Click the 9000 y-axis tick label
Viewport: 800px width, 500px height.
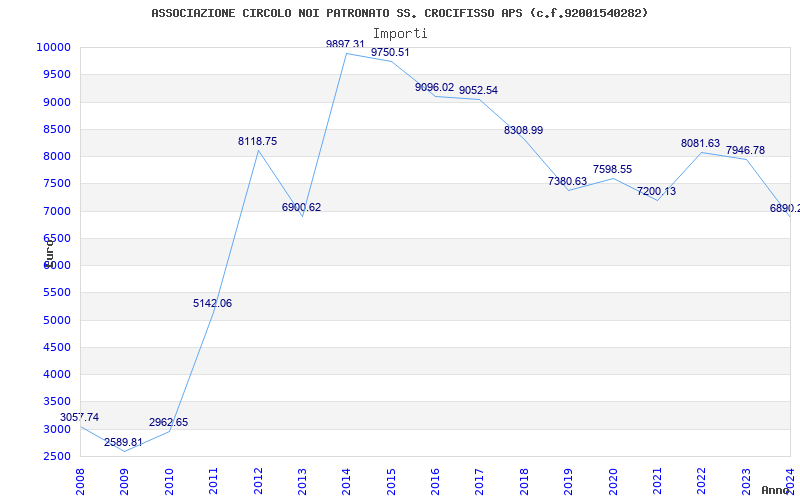pos(56,102)
